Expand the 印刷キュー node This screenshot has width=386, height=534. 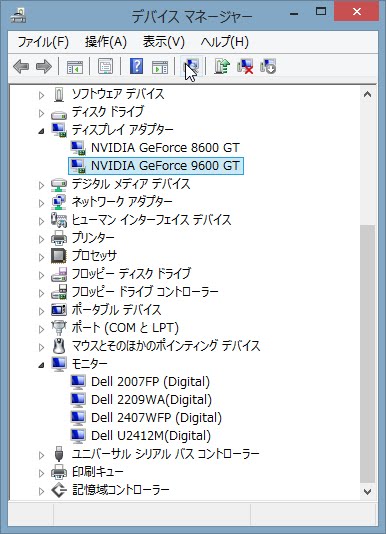(41, 473)
